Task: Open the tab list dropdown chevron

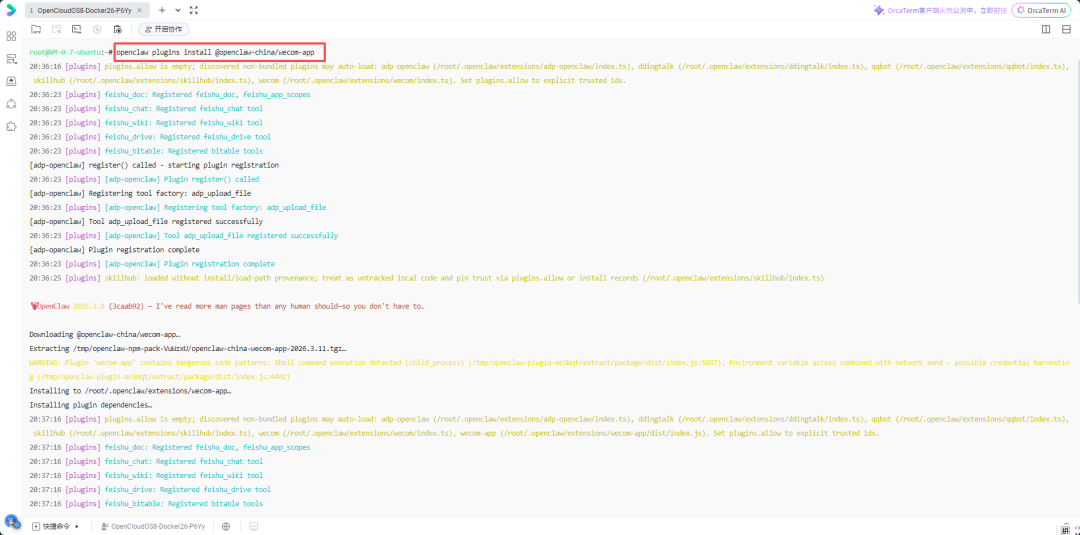Action: pos(177,10)
